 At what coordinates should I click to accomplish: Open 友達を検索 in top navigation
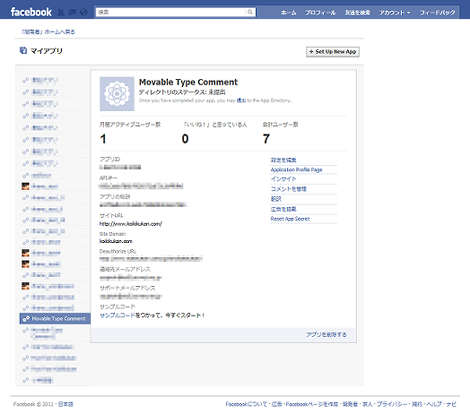[x=357, y=13]
